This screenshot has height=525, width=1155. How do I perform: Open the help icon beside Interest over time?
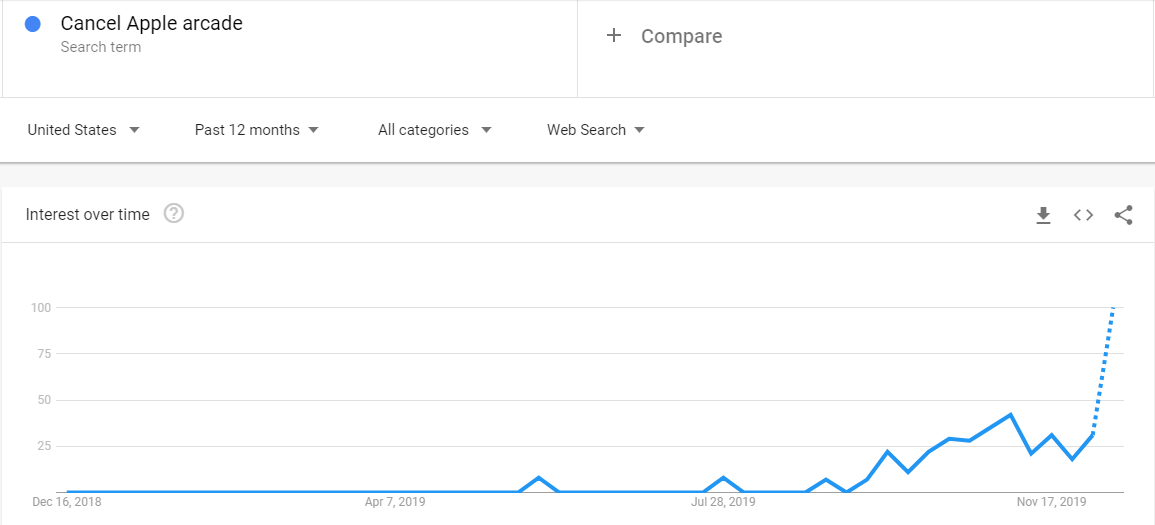tap(173, 214)
